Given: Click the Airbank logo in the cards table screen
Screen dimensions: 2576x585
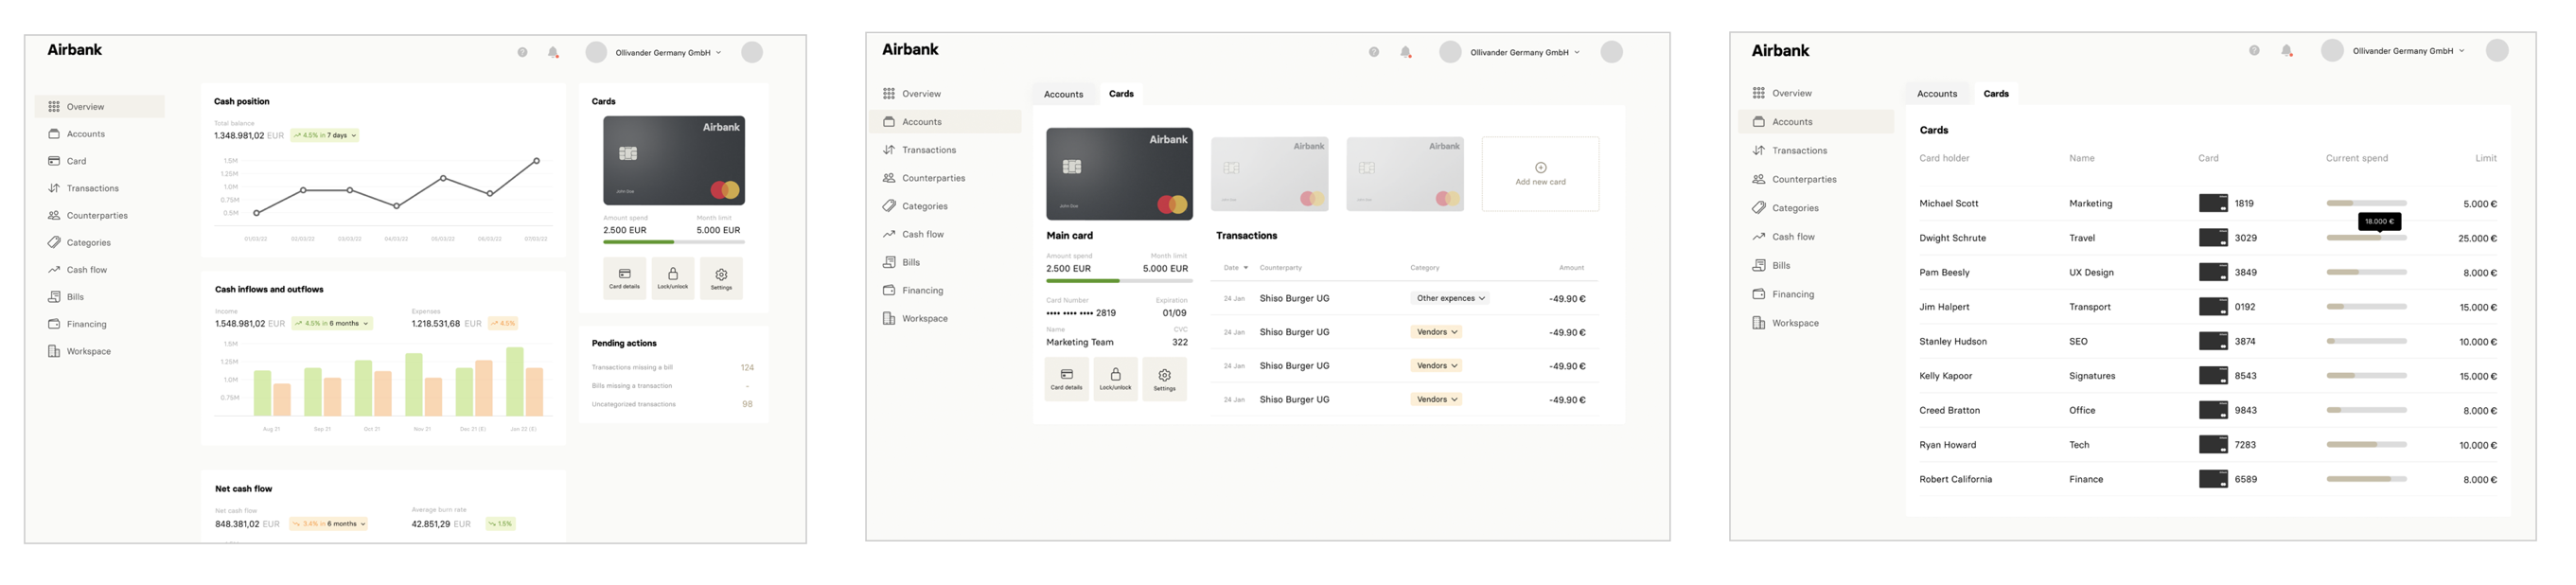Looking at the screenshot, I should (1780, 51).
